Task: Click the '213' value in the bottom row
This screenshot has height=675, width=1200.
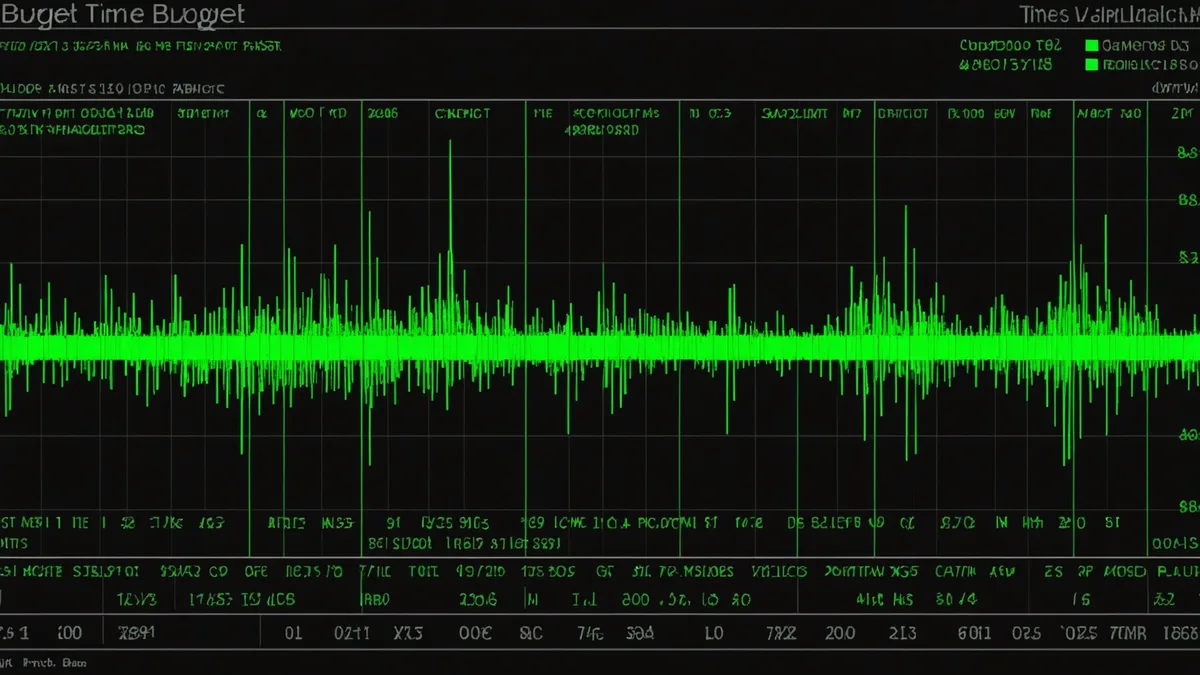Action: pos(901,633)
